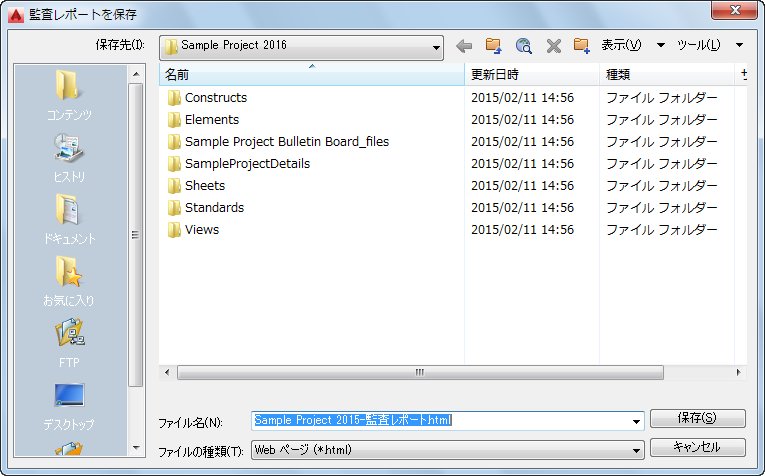Click the places panel scroll up arrow

tap(136, 74)
